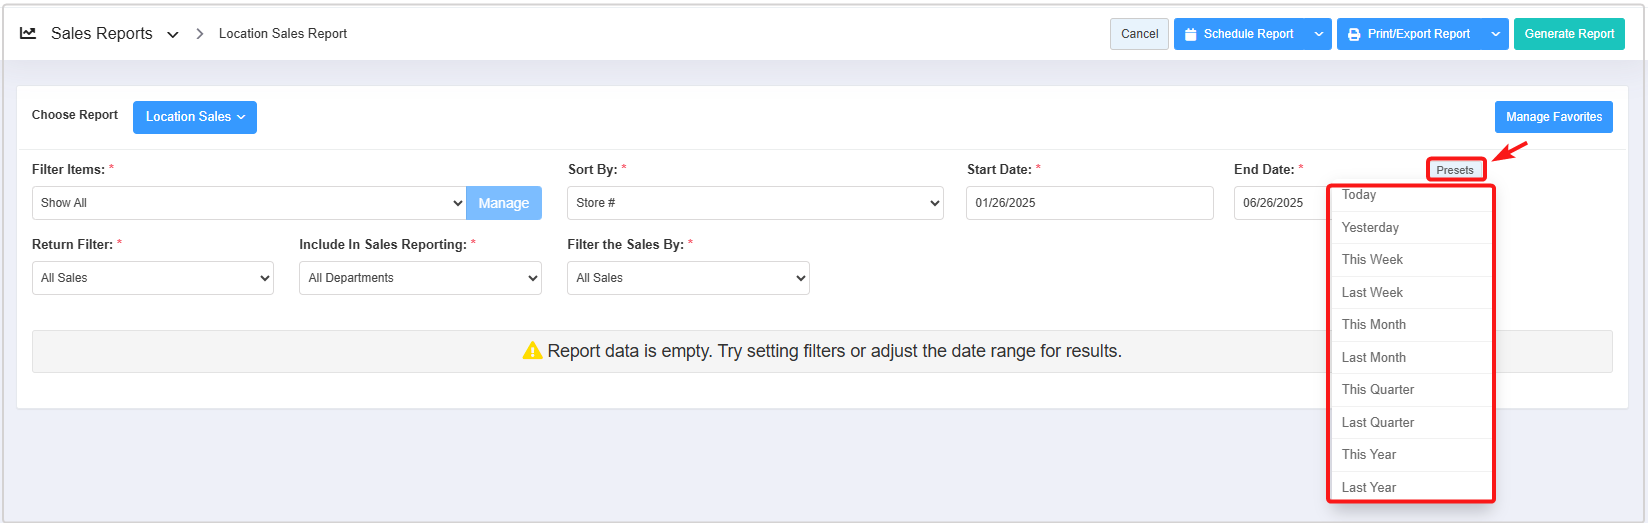The height and width of the screenshot is (523, 1648).
Task: Select Yesterday from the presets list
Action: tap(1370, 228)
